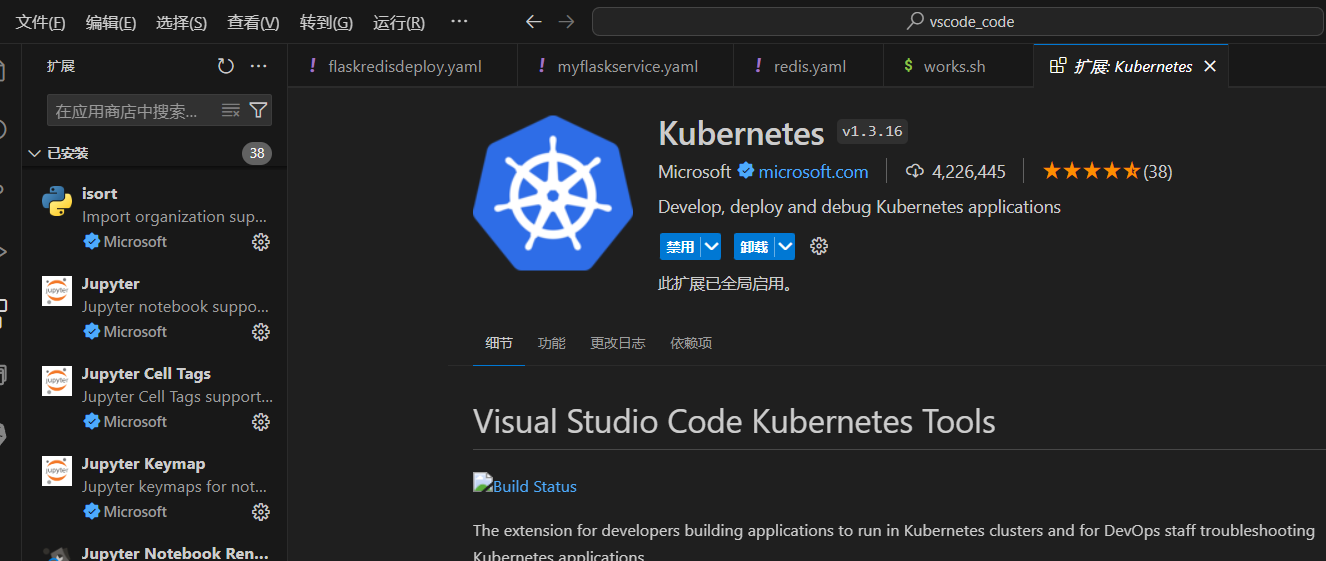Click the install count download icon

914,171
